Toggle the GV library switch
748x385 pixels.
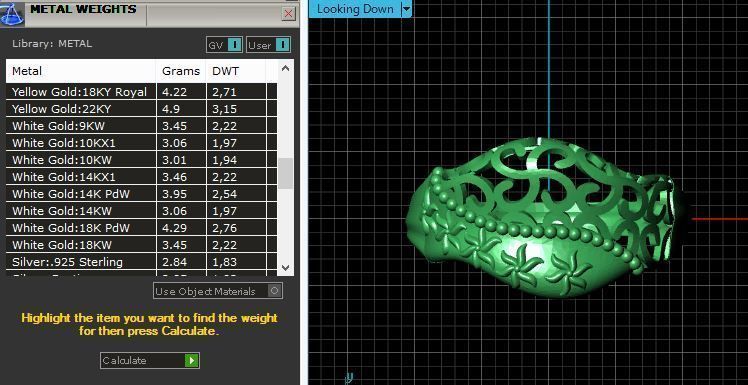(225, 45)
